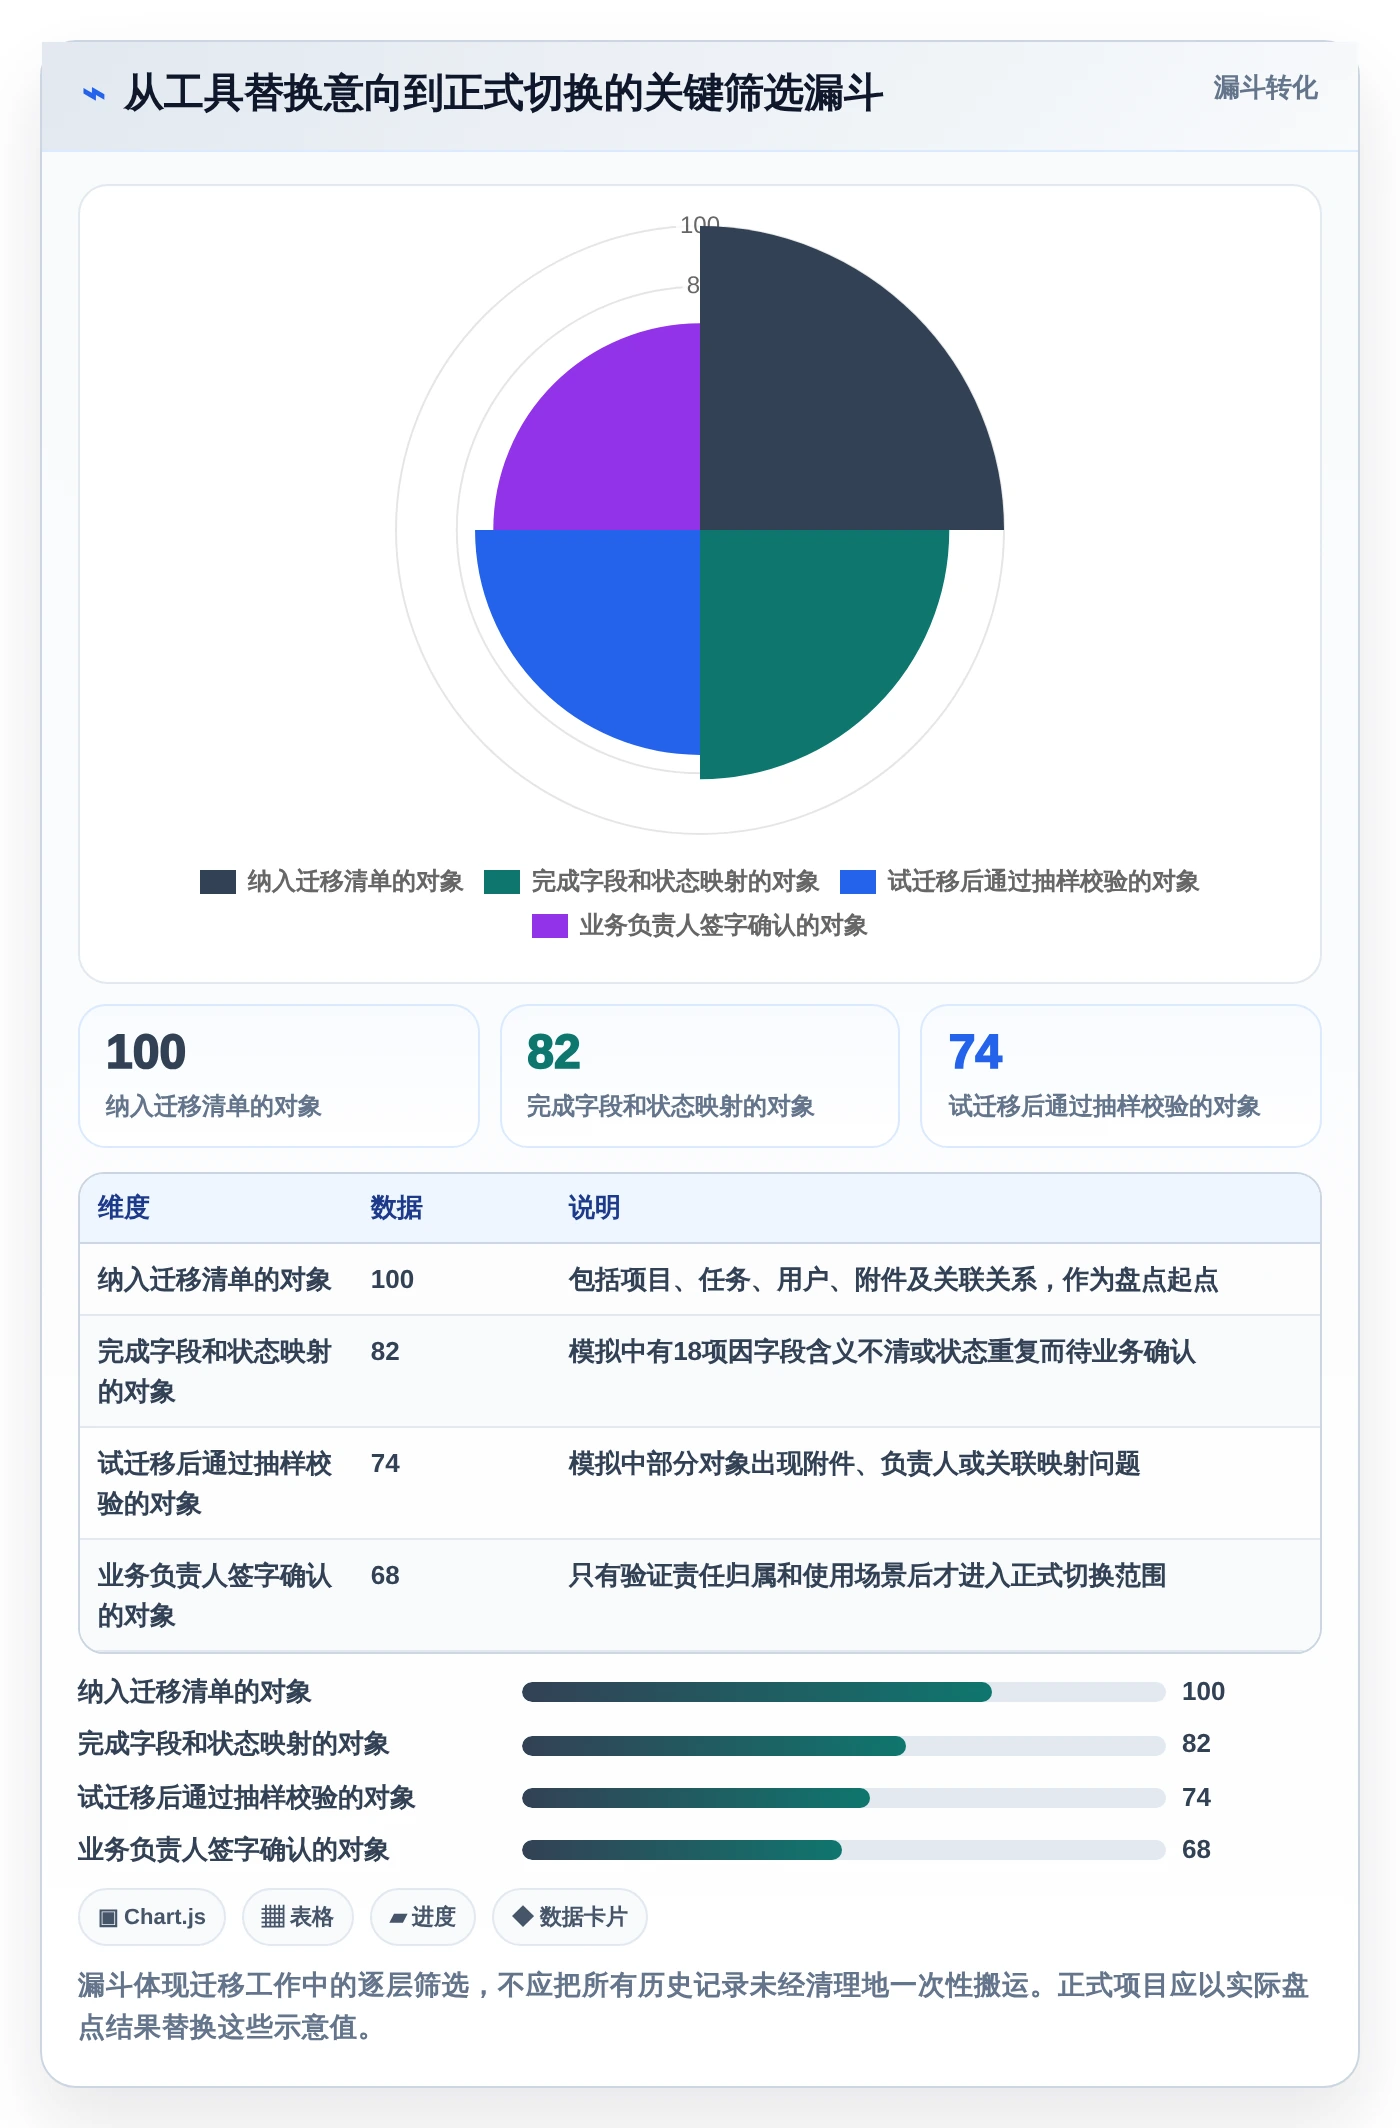Click description 模拟中有18项因字段含义不清
1400x2128 pixels.
882,1351
